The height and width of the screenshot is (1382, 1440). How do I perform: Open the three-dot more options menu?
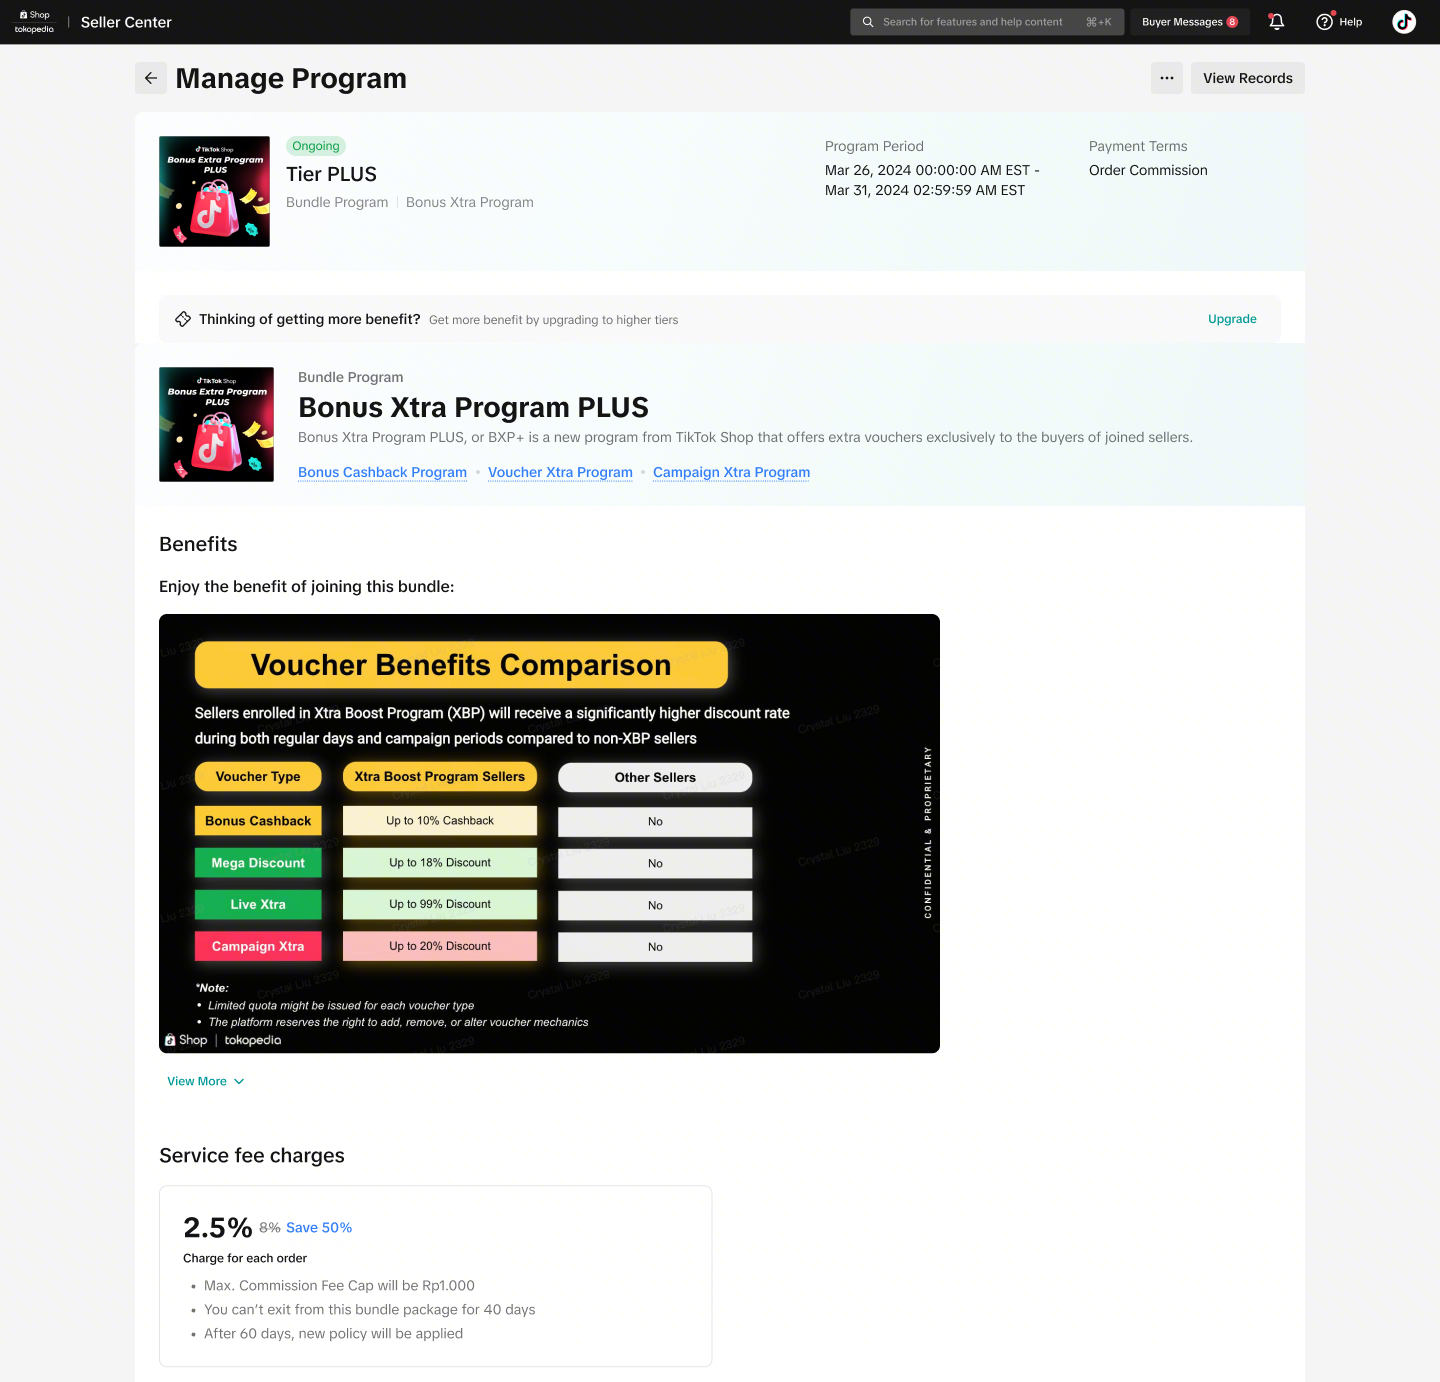click(x=1167, y=78)
